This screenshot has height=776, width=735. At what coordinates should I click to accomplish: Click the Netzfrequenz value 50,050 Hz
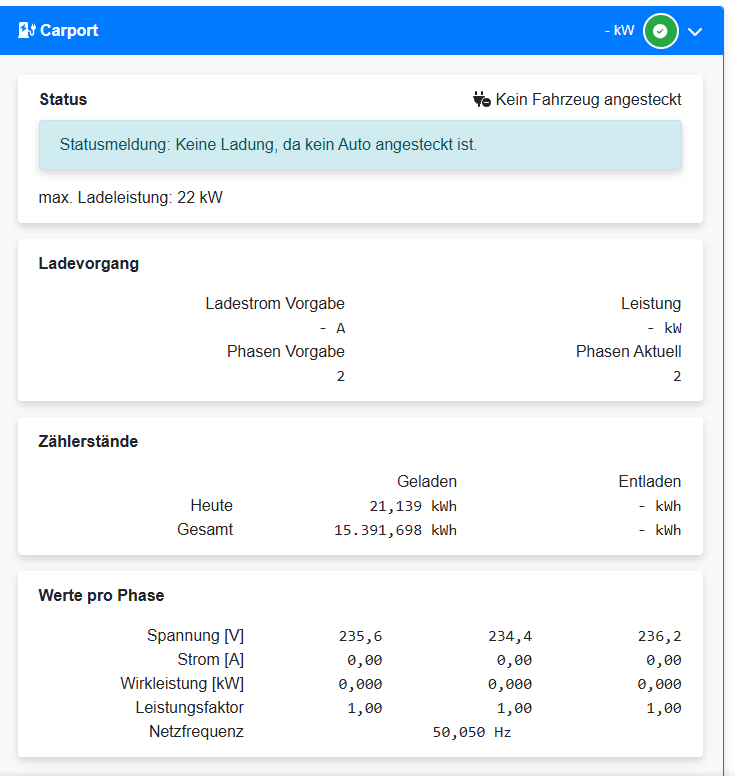471,732
